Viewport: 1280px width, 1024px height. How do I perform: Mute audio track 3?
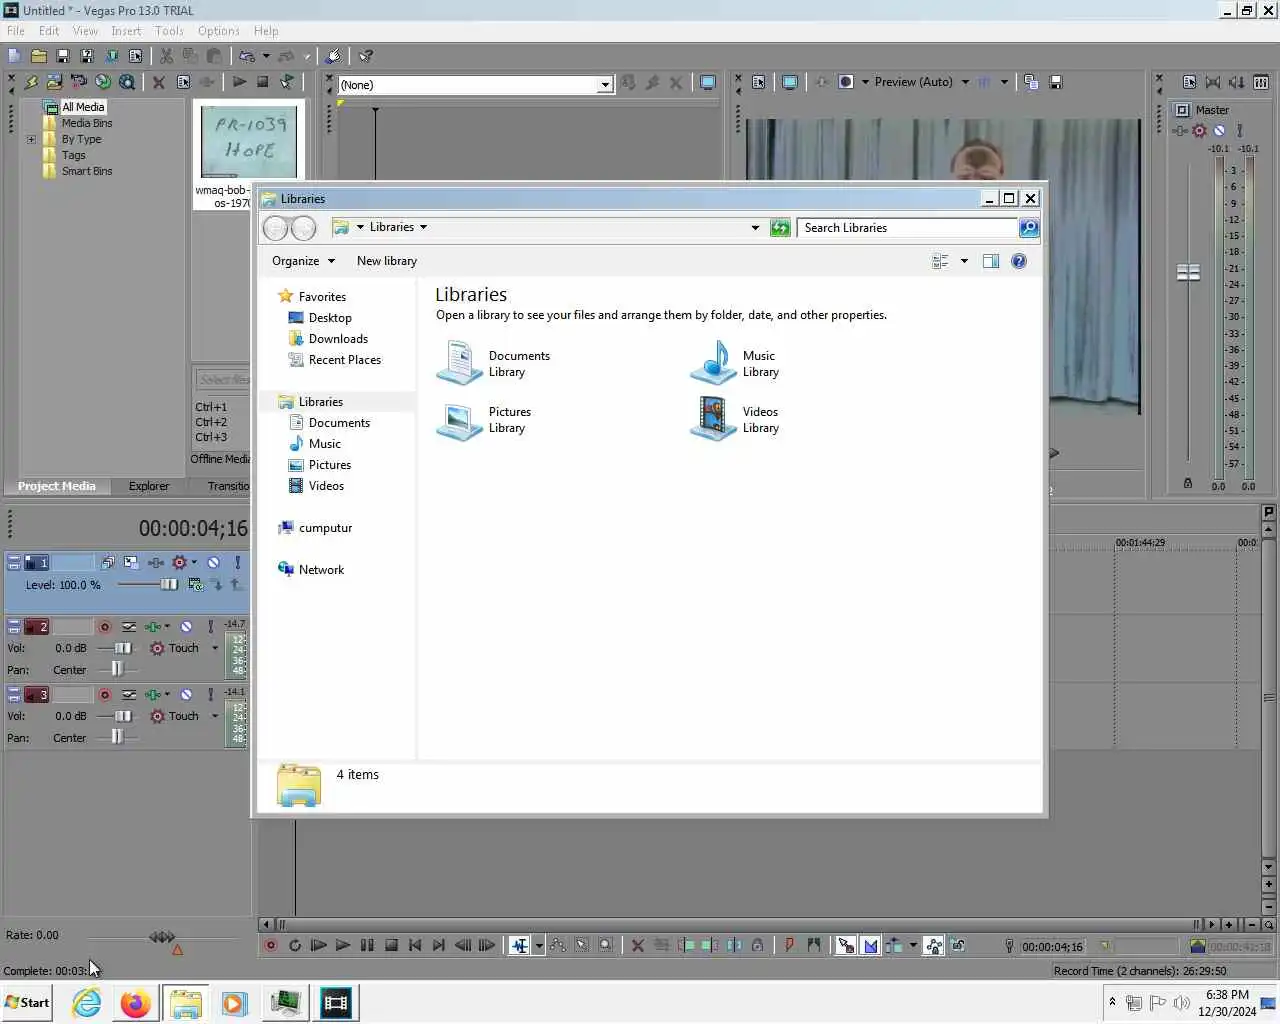point(186,694)
